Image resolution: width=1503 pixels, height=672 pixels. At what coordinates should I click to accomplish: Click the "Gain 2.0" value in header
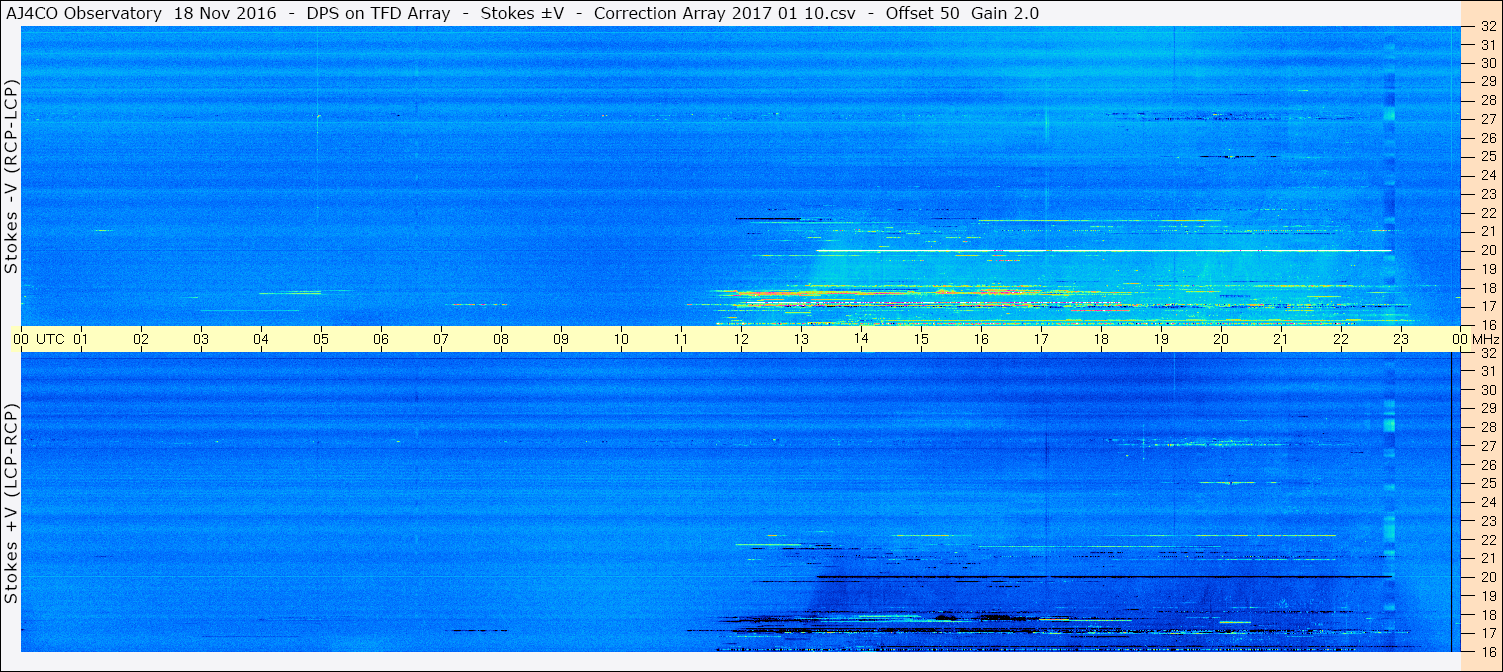coord(1005,13)
